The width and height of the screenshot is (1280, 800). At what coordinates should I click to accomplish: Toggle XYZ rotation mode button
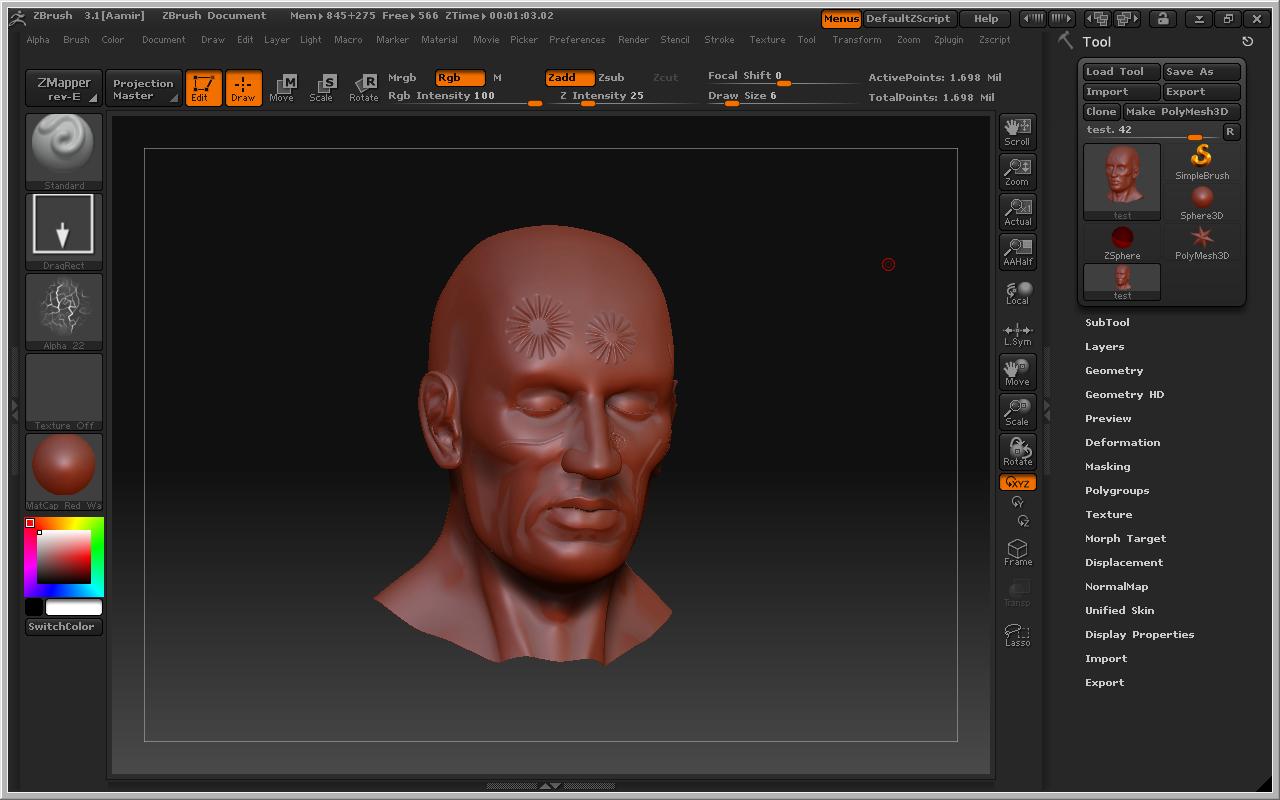[1017, 483]
